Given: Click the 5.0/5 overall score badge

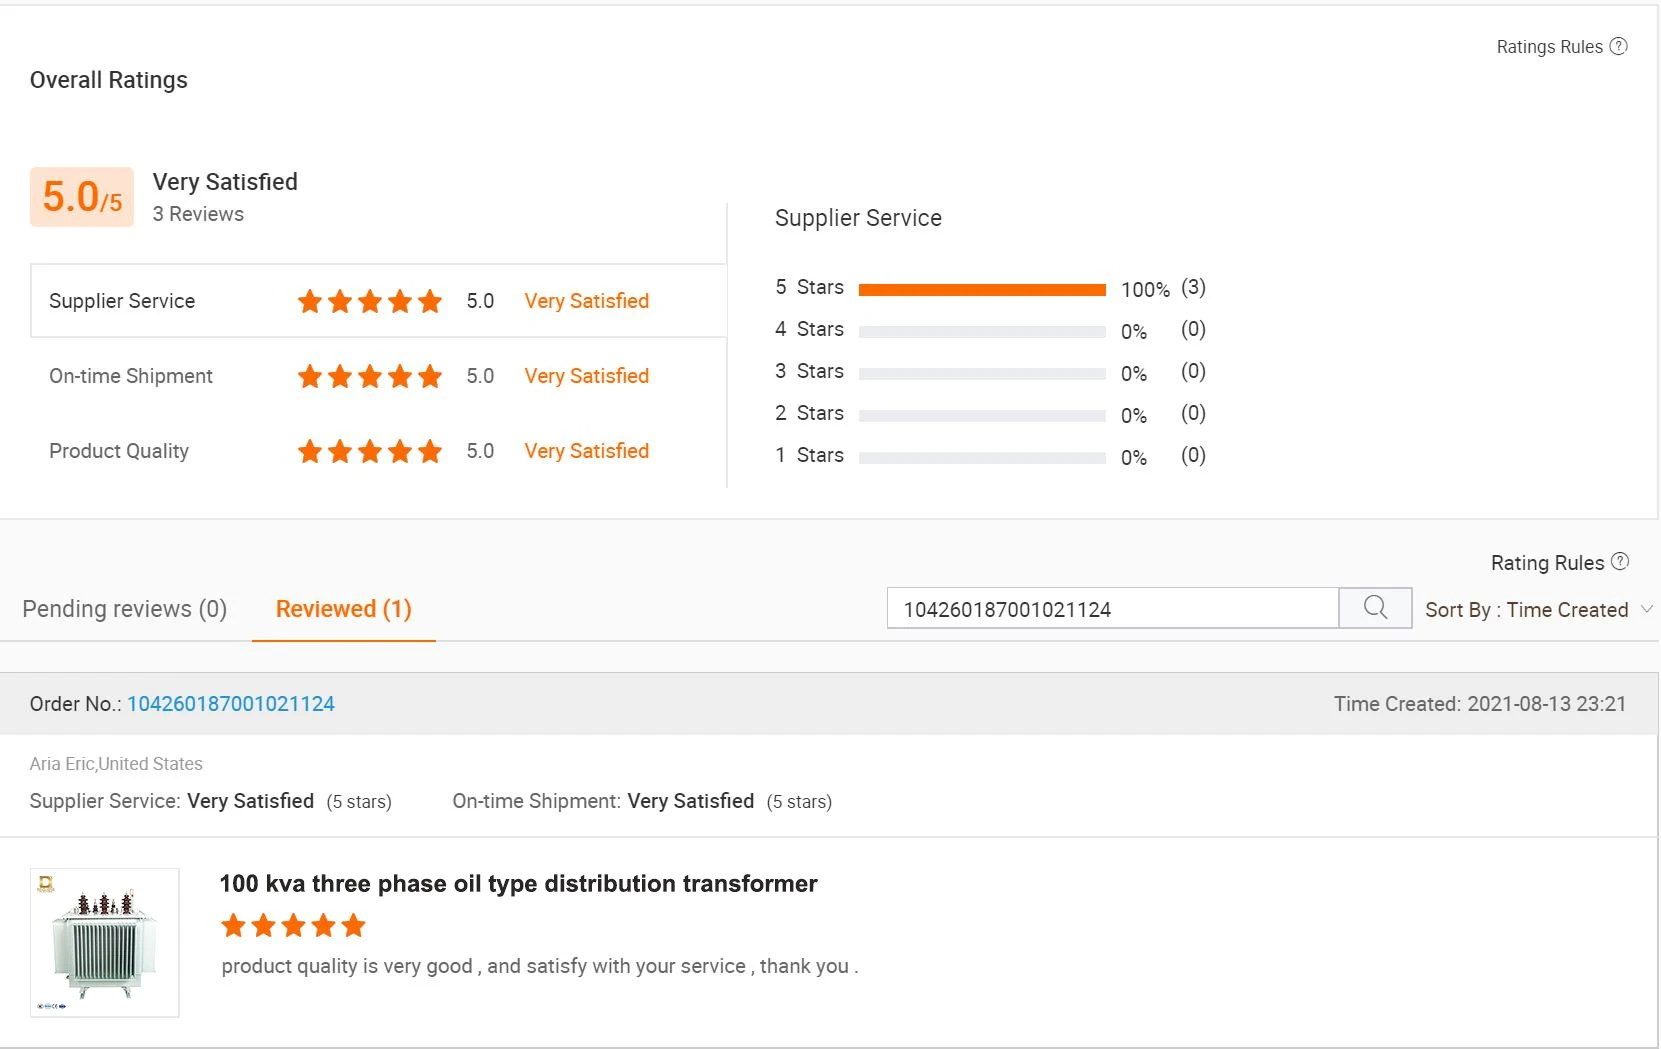Looking at the screenshot, I should click(x=82, y=197).
